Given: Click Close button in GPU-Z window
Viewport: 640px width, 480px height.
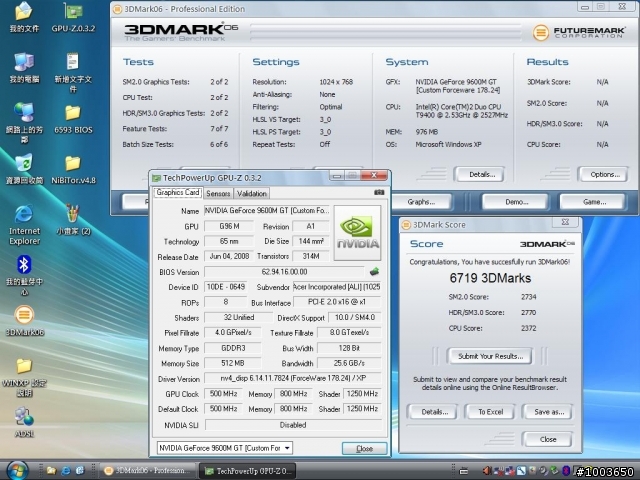Looking at the screenshot, I should point(364,448).
